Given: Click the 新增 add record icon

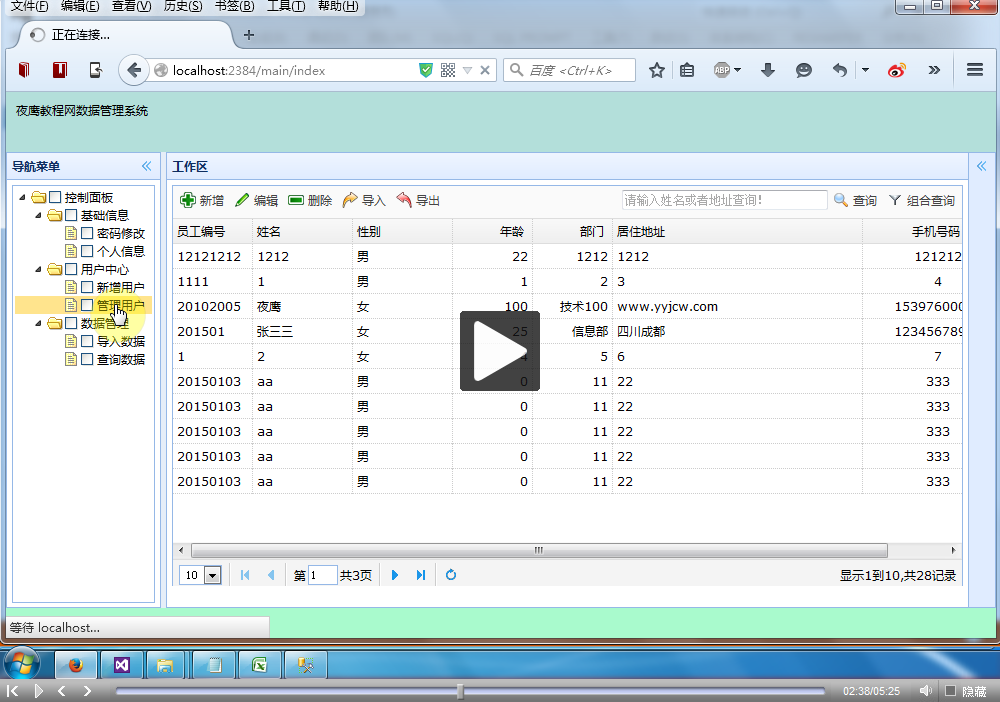Looking at the screenshot, I should (x=188, y=200).
